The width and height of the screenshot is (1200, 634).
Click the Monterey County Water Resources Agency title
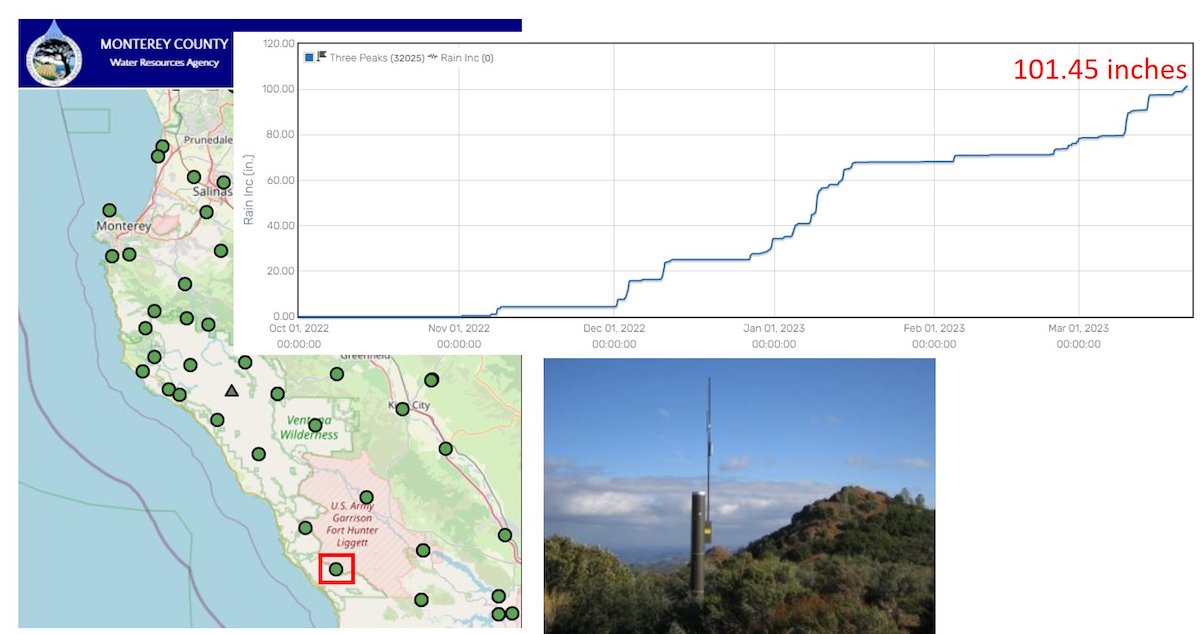pos(164,53)
